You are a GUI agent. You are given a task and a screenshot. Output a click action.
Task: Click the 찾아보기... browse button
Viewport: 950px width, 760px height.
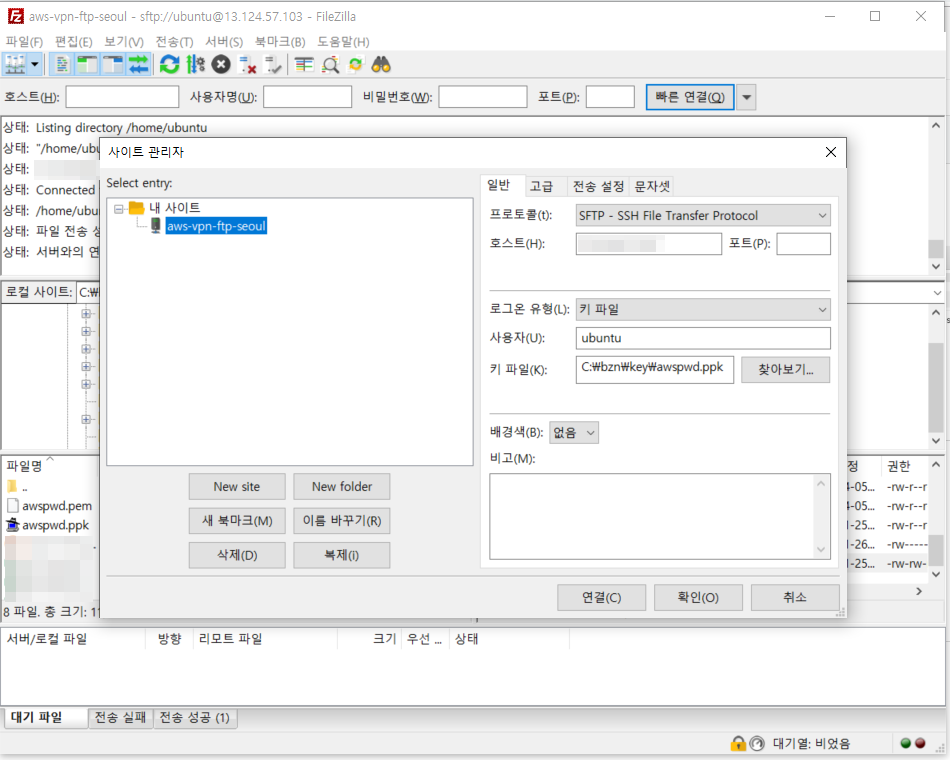tap(786, 370)
